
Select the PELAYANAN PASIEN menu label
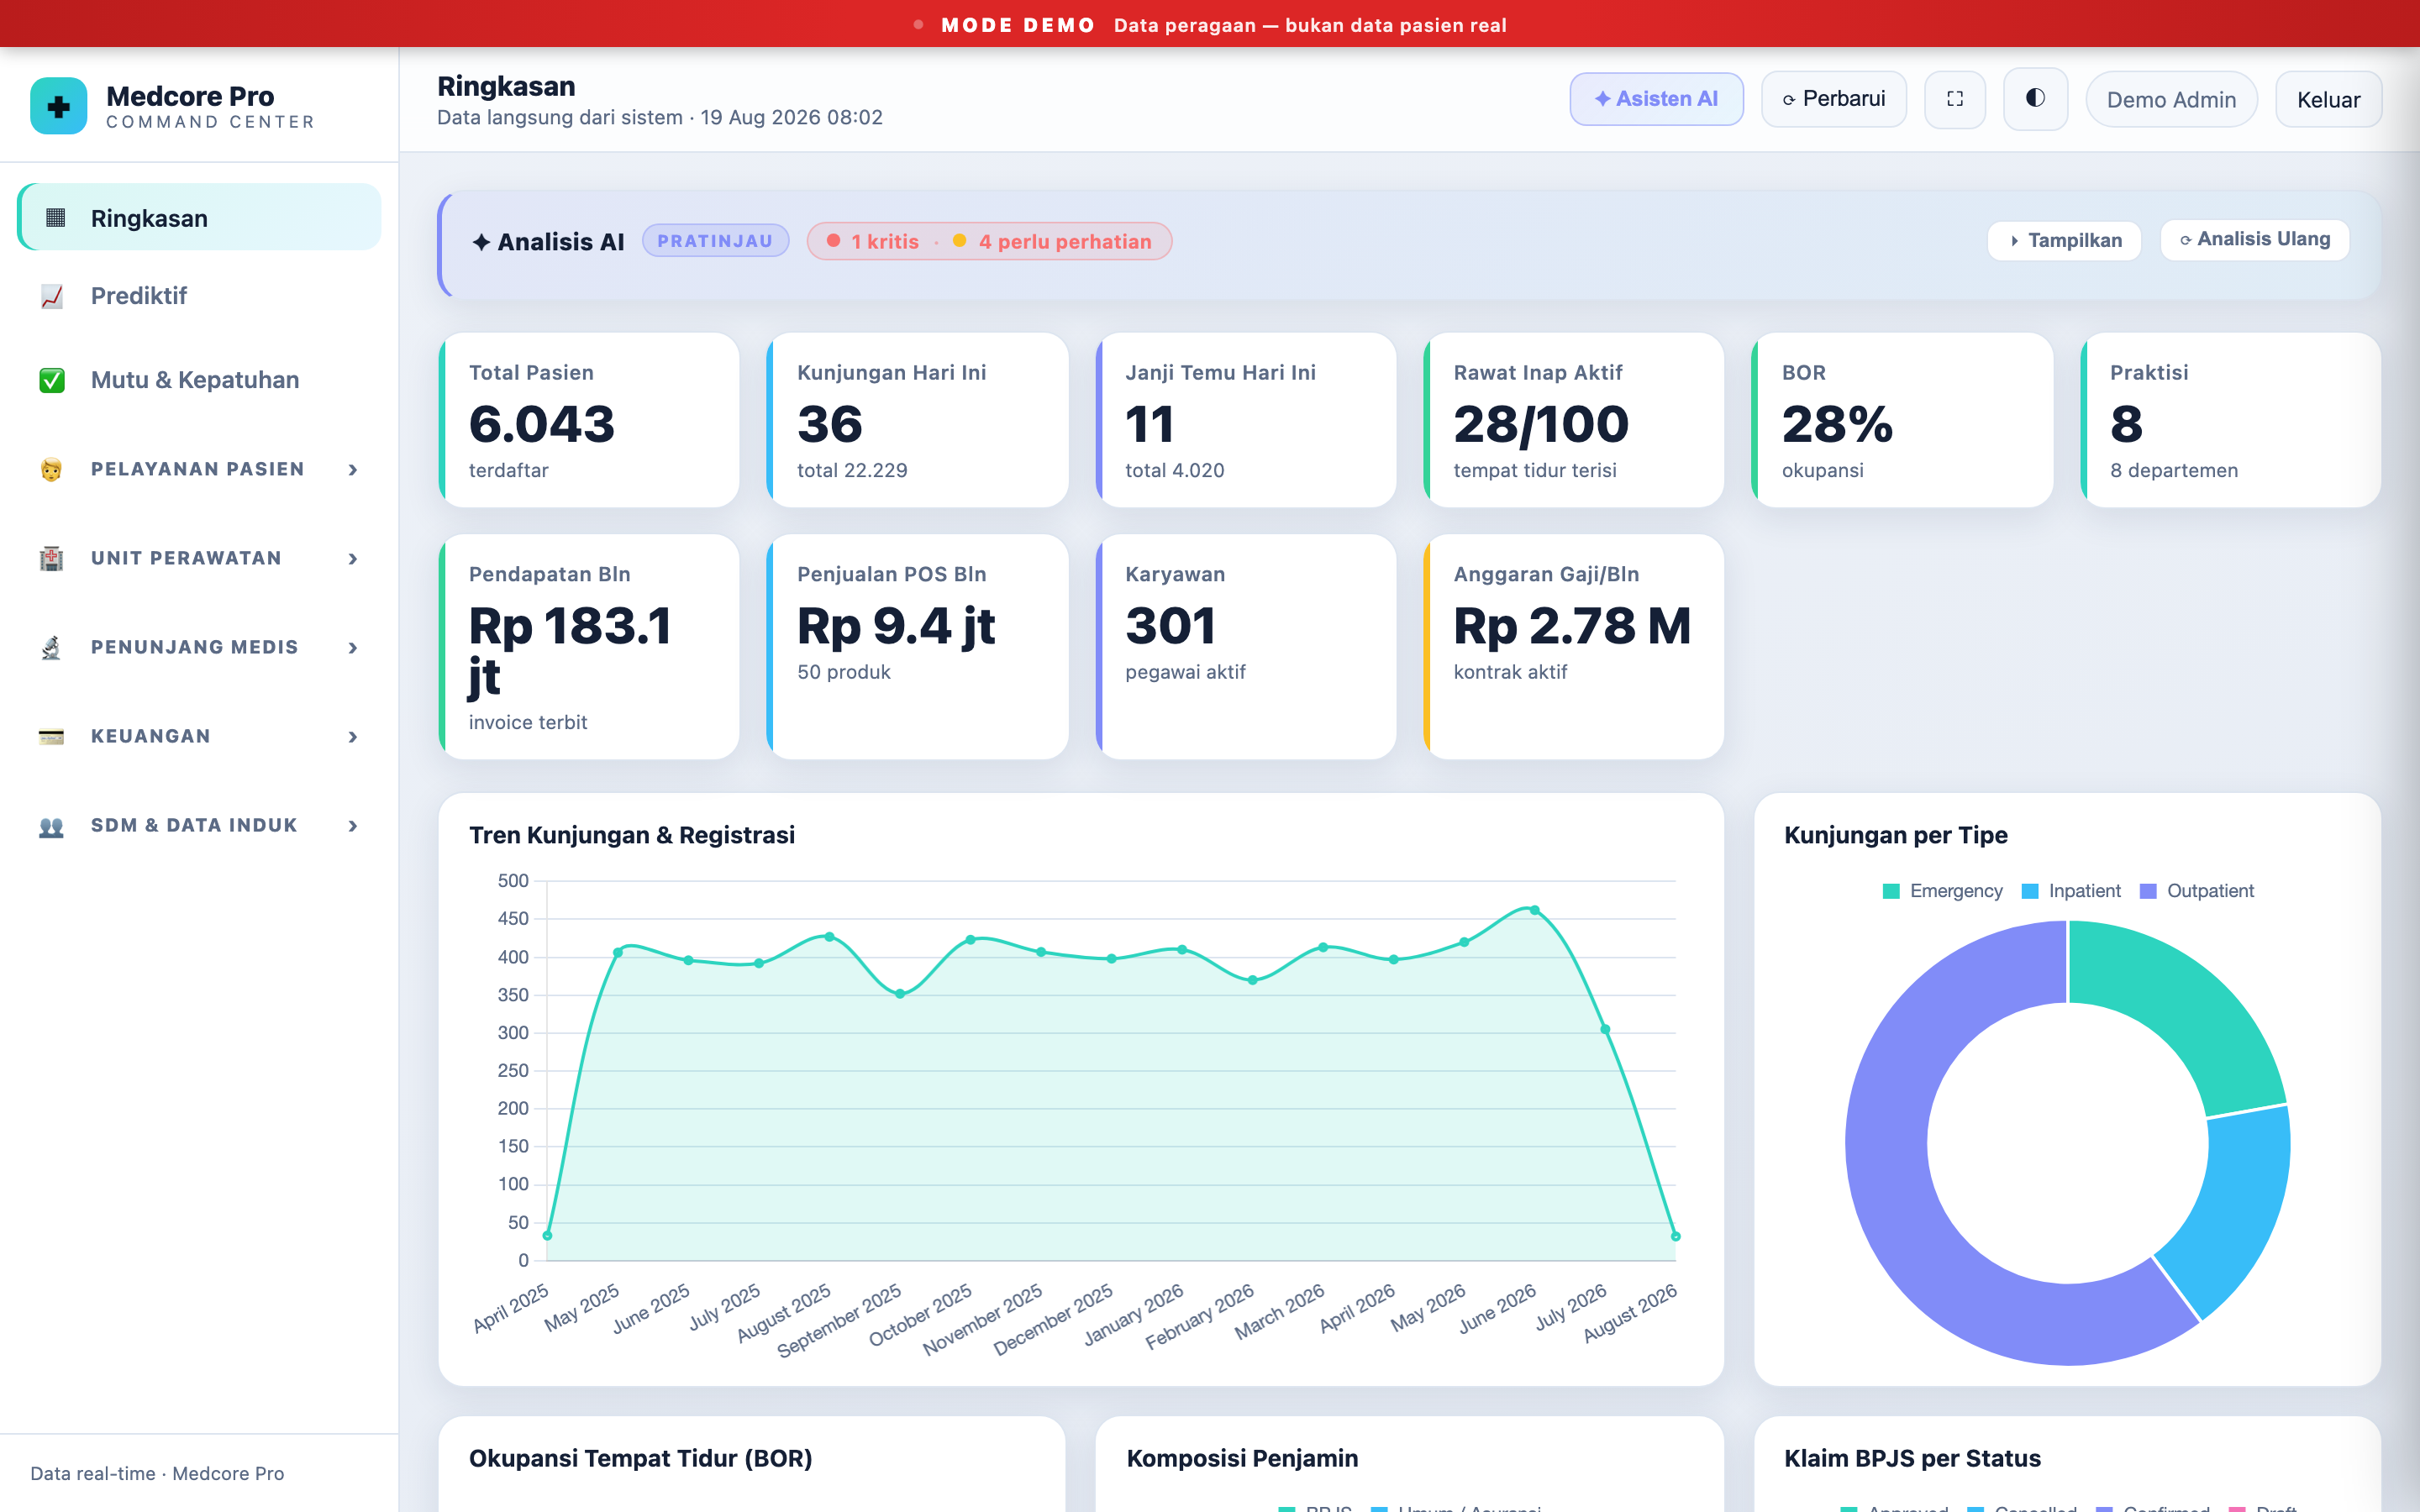click(197, 469)
